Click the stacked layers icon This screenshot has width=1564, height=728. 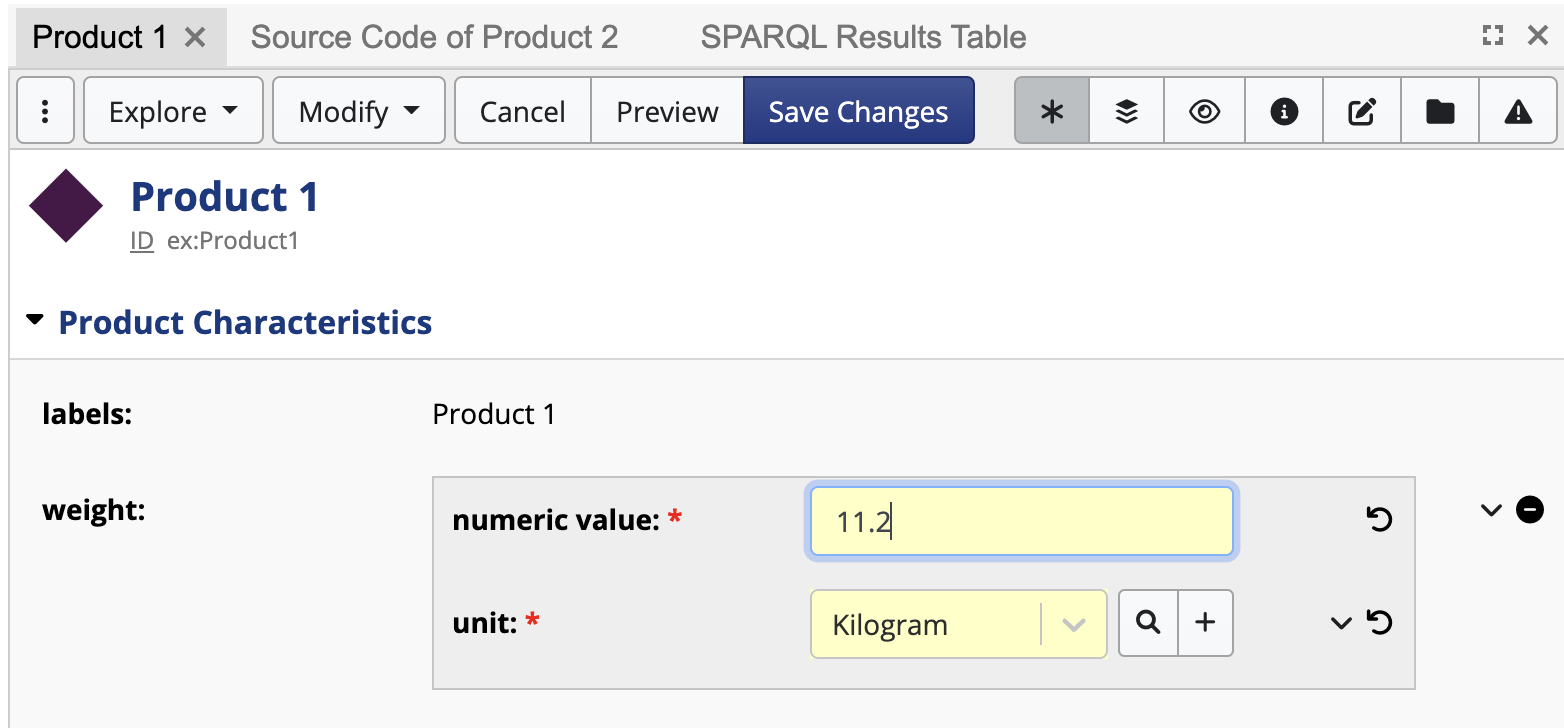click(1127, 111)
